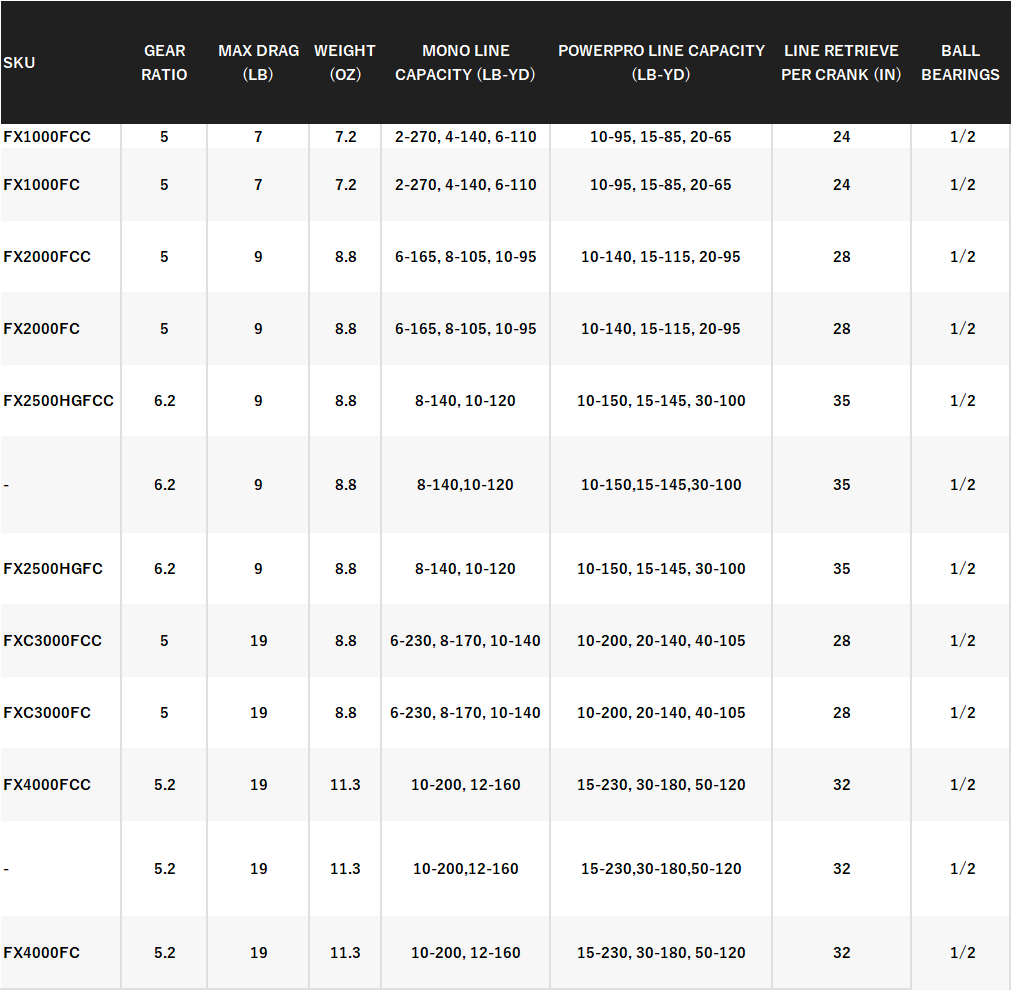Image resolution: width=1011 pixels, height=990 pixels.
Task: Click gear ratio 5.2 in FX4000FCC row
Action: (164, 785)
